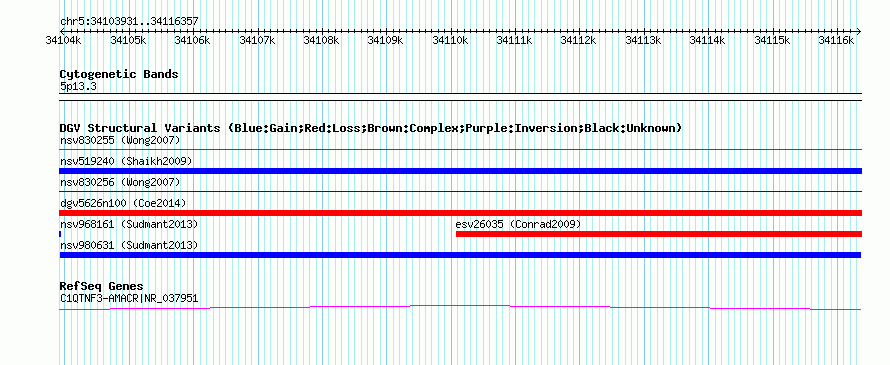Select the 5p13.3 band label
The width and height of the screenshot is (890, 365).
pos(78,86)
